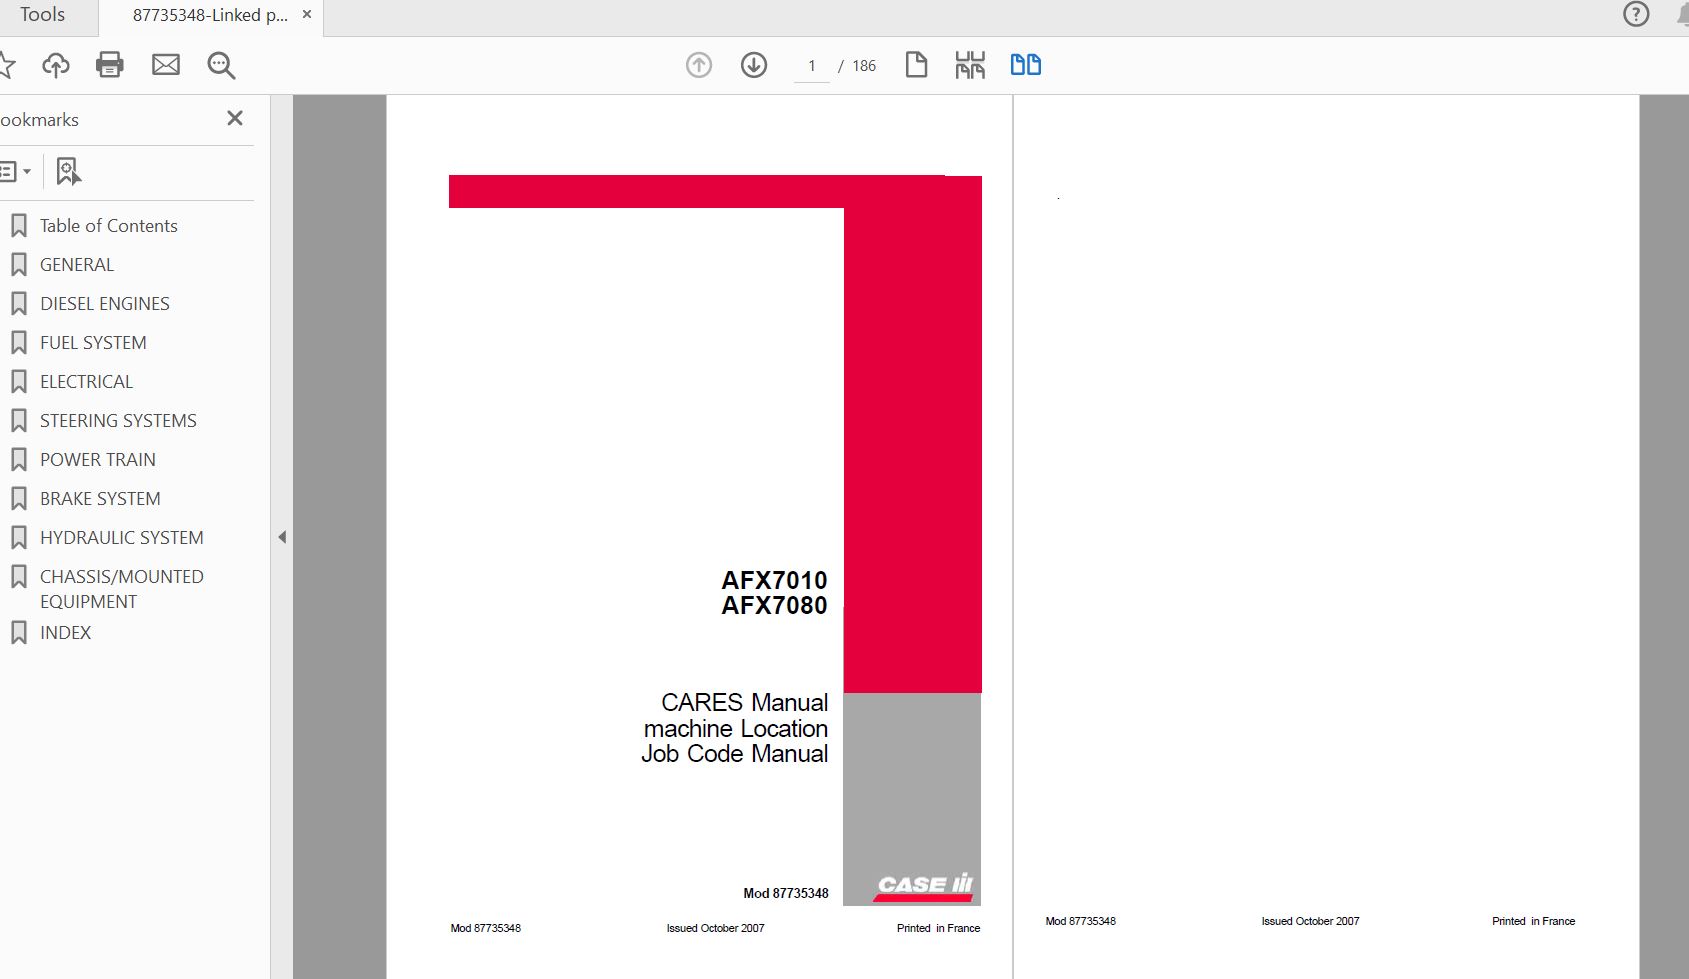Screen dimensions: 1689x979
Task: Close the 87735348-Linked document tab
Action: pyautogui.click(x=307, y=14)
